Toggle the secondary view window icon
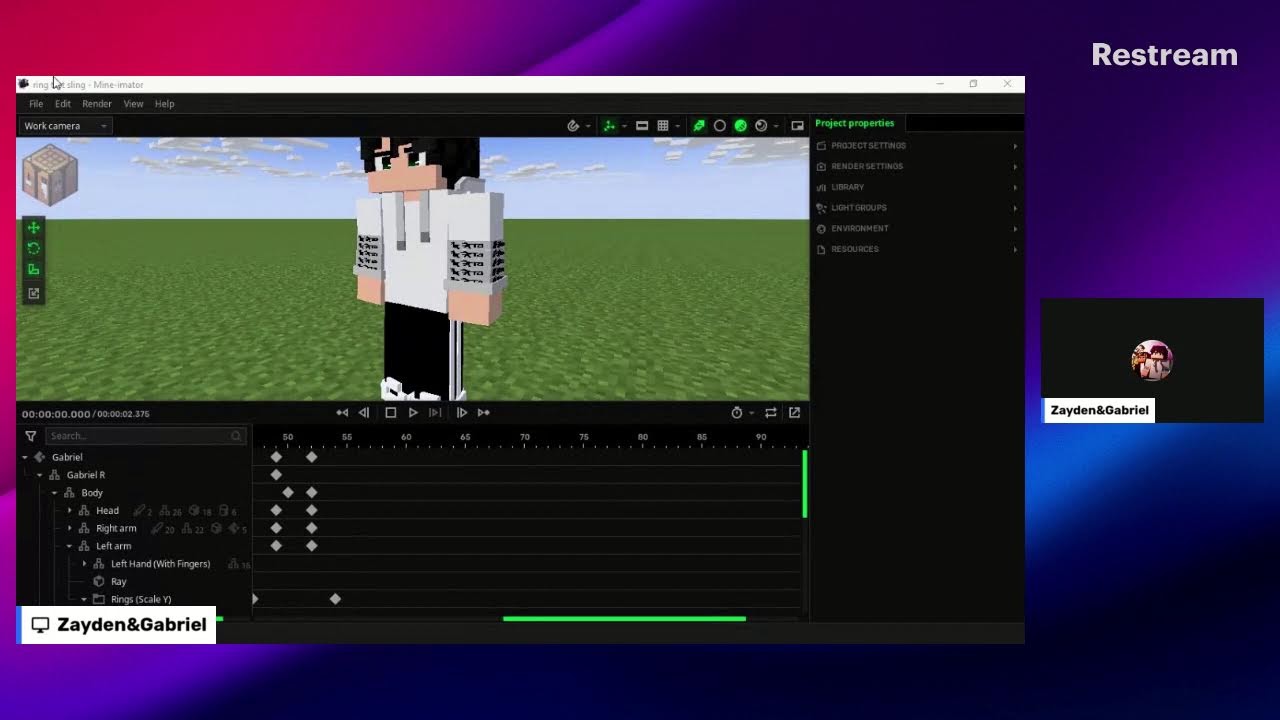 coord(797,126)
